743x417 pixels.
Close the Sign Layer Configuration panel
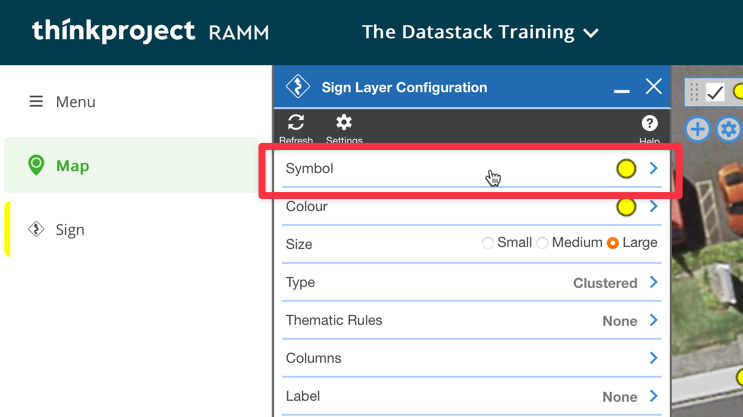click(x=653, y=86)
